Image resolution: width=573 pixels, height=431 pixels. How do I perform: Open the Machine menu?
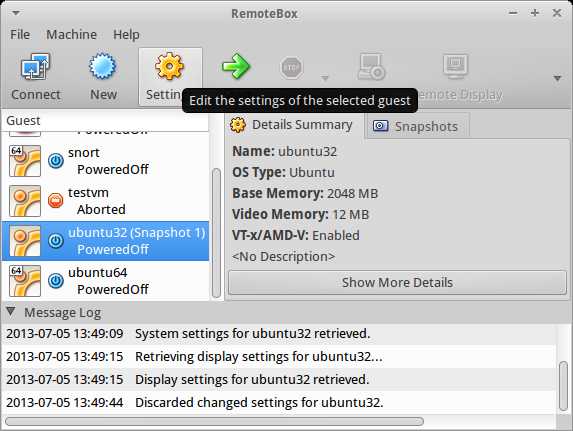72,35
